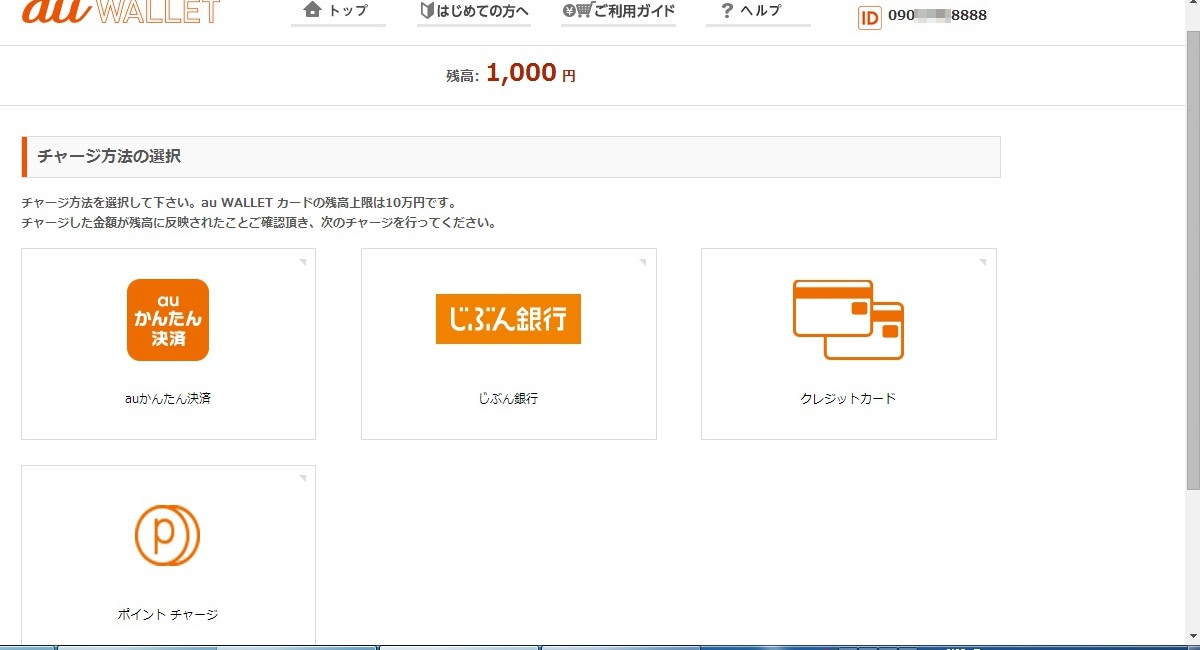Click the house icon beside トップ
Viewport: 1200px width, 650px height.
click(x=313, y=10)
